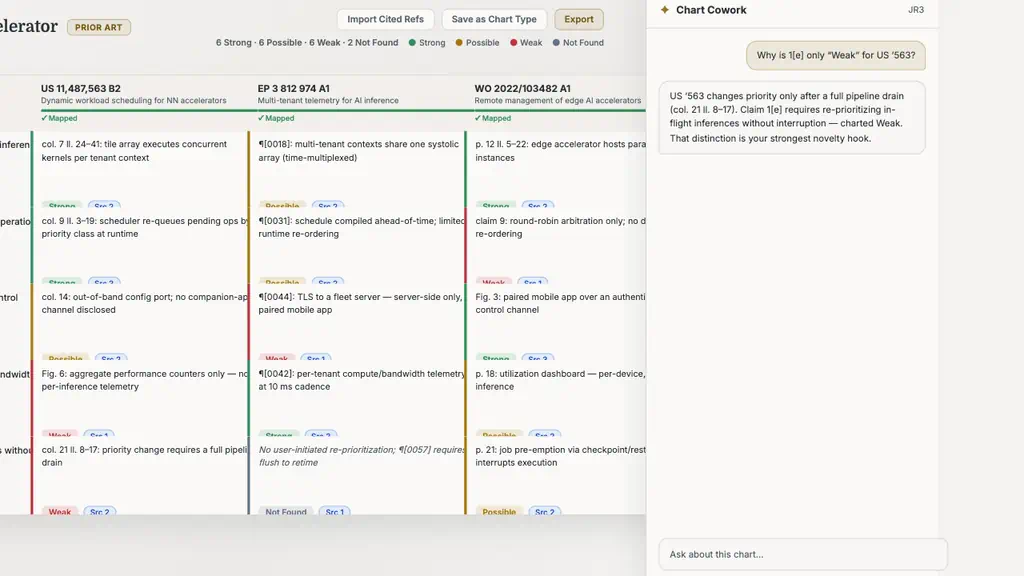
Task: Click Mapped checkmark under EP 3 812 974 A1
Action: pos(261,118)
